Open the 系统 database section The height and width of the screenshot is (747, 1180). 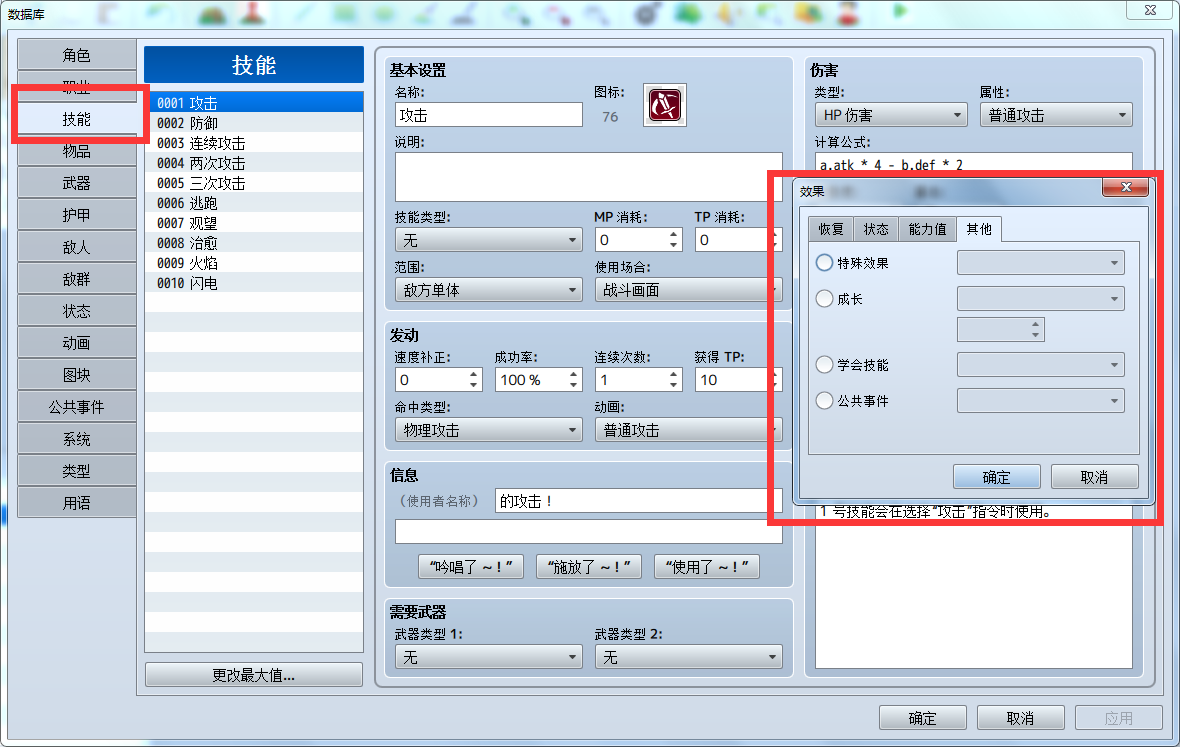point(77,439)
